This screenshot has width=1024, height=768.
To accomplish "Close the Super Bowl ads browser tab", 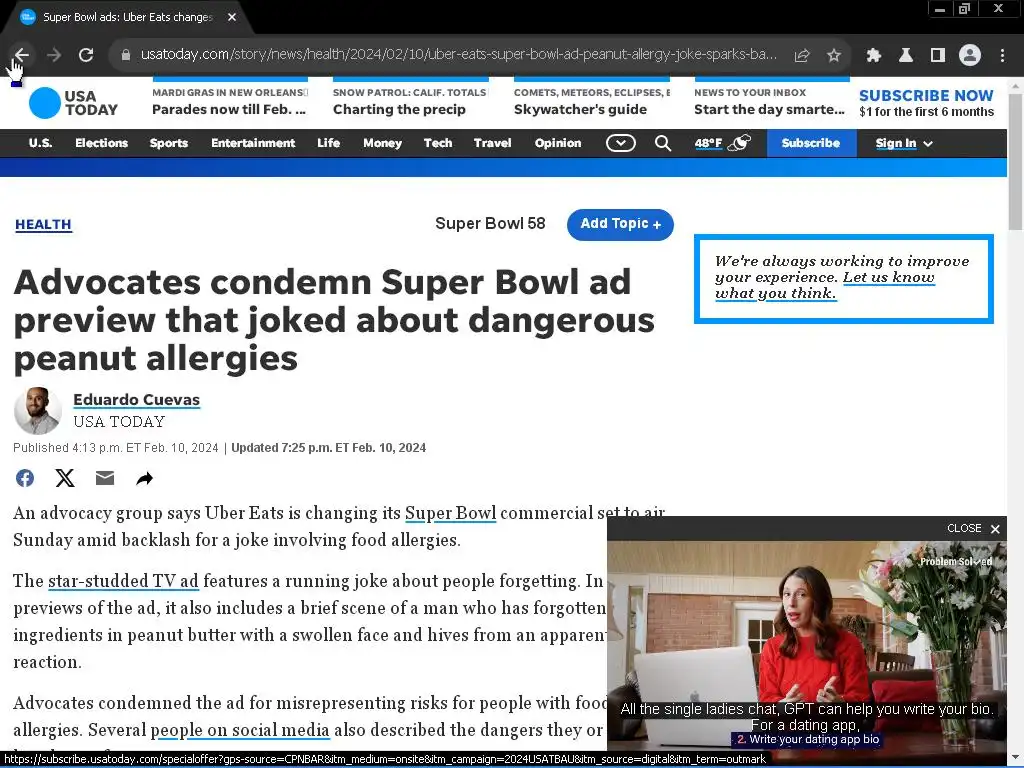I will tap(232, 17).
